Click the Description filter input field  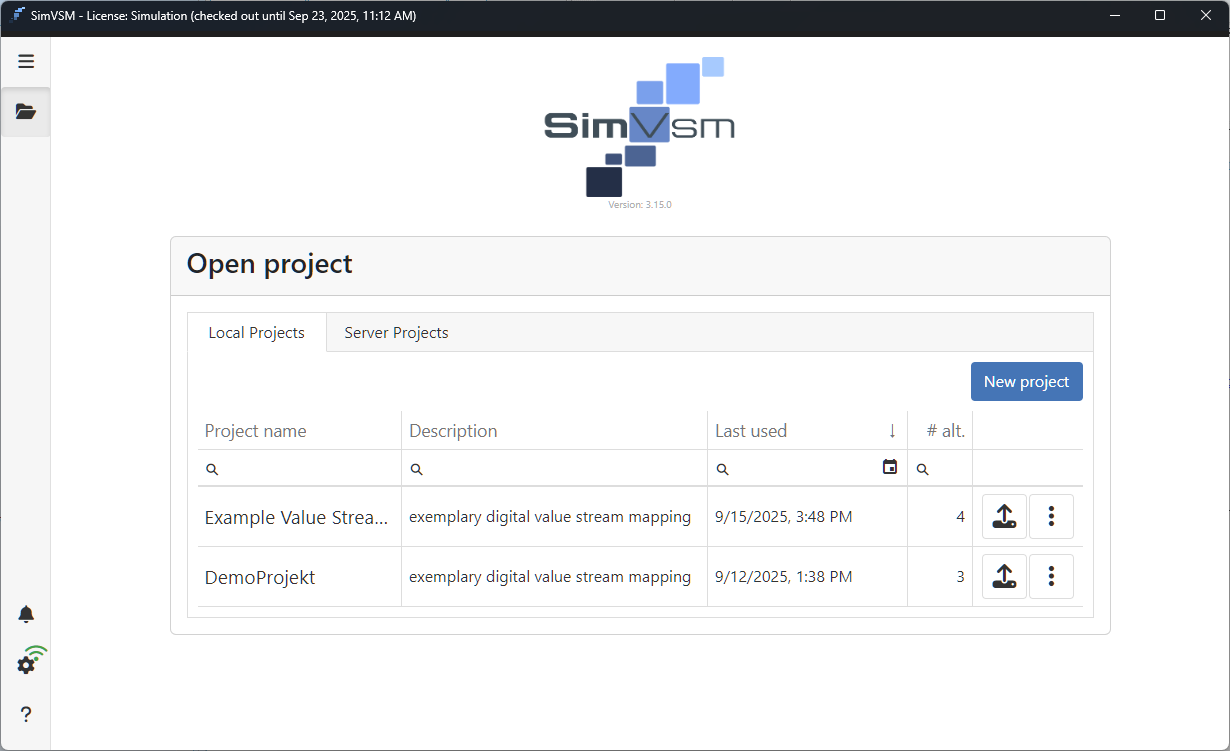550,468
